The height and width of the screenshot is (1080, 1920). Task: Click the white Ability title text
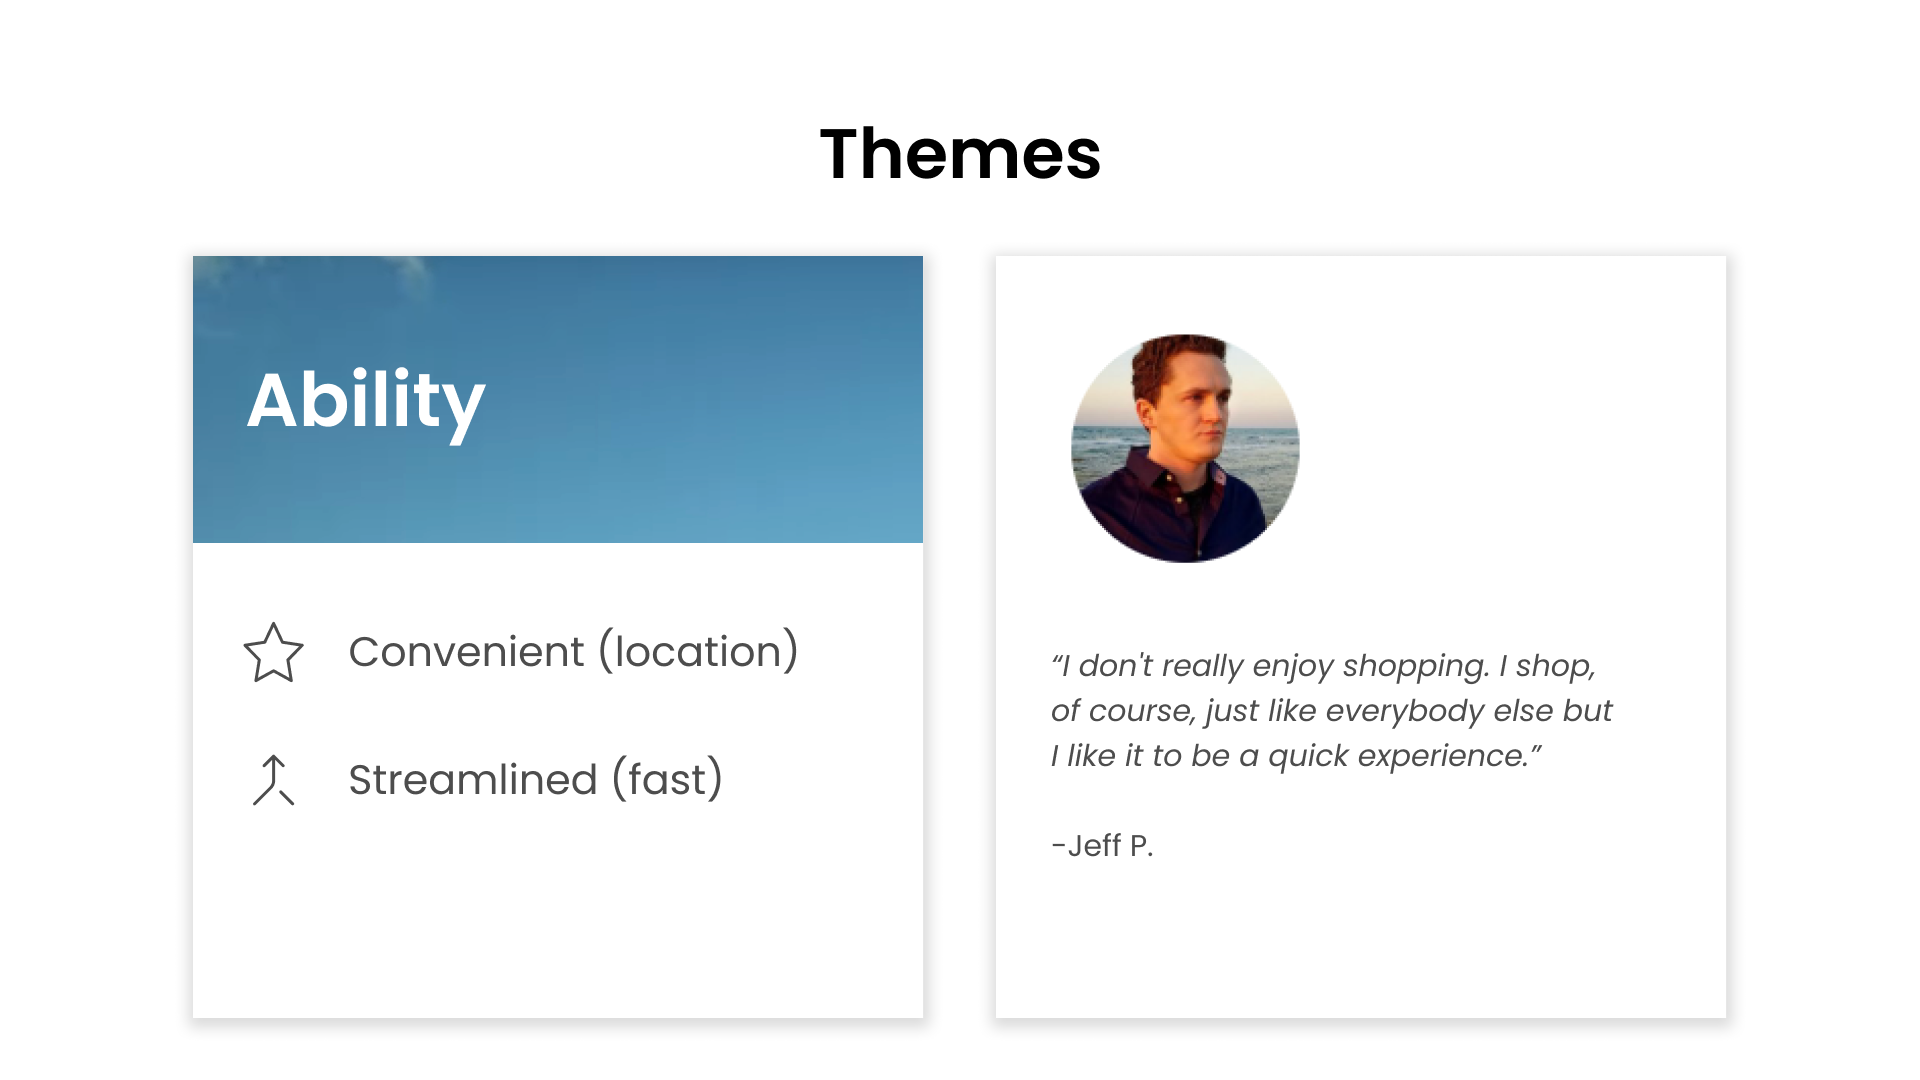point(366,402)
